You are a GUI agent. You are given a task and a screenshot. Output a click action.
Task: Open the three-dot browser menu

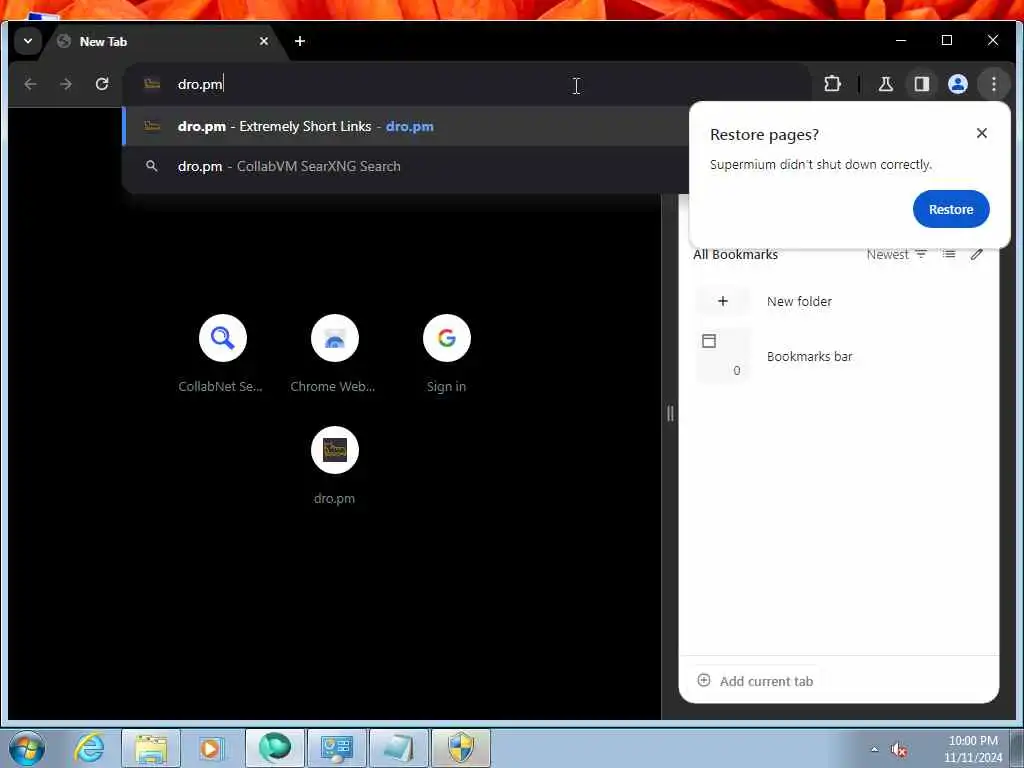(x=993, y=84)
